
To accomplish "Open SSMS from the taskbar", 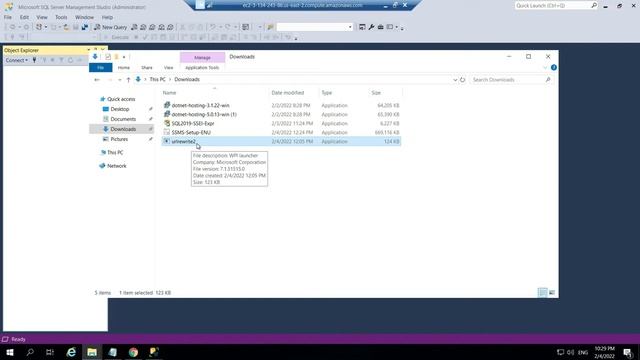I will pyautogui.click(x=154, y=352).
